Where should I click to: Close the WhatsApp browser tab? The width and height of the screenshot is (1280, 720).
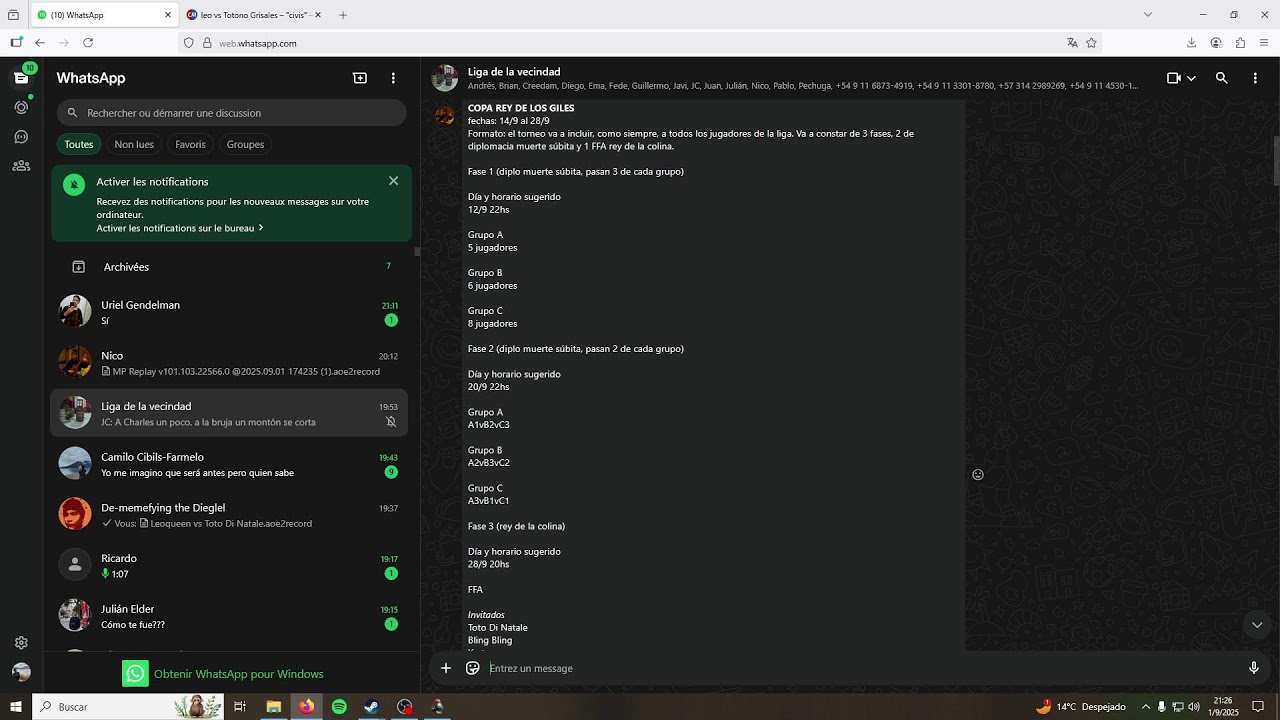coord(167,15)
